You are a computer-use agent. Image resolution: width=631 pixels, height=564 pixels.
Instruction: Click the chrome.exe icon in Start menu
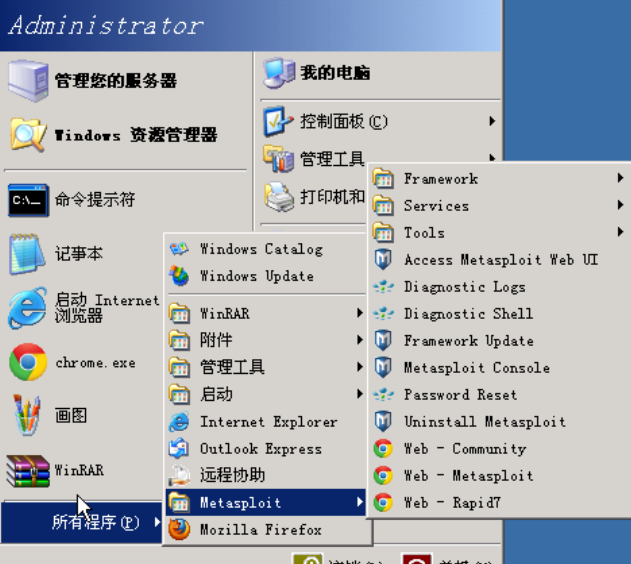pos(28,362)
